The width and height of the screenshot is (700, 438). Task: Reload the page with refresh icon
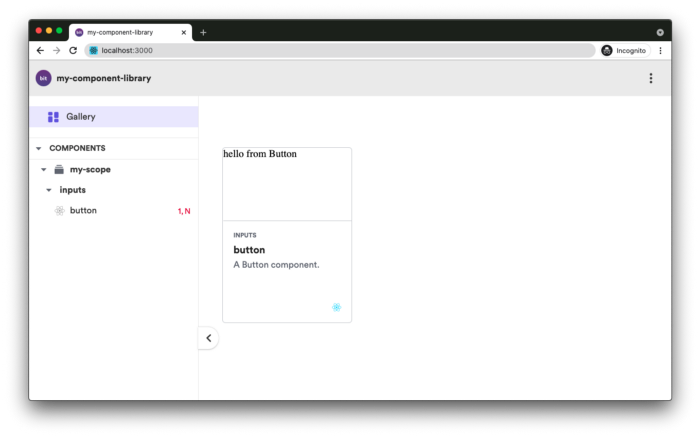(x=74, y=50)
